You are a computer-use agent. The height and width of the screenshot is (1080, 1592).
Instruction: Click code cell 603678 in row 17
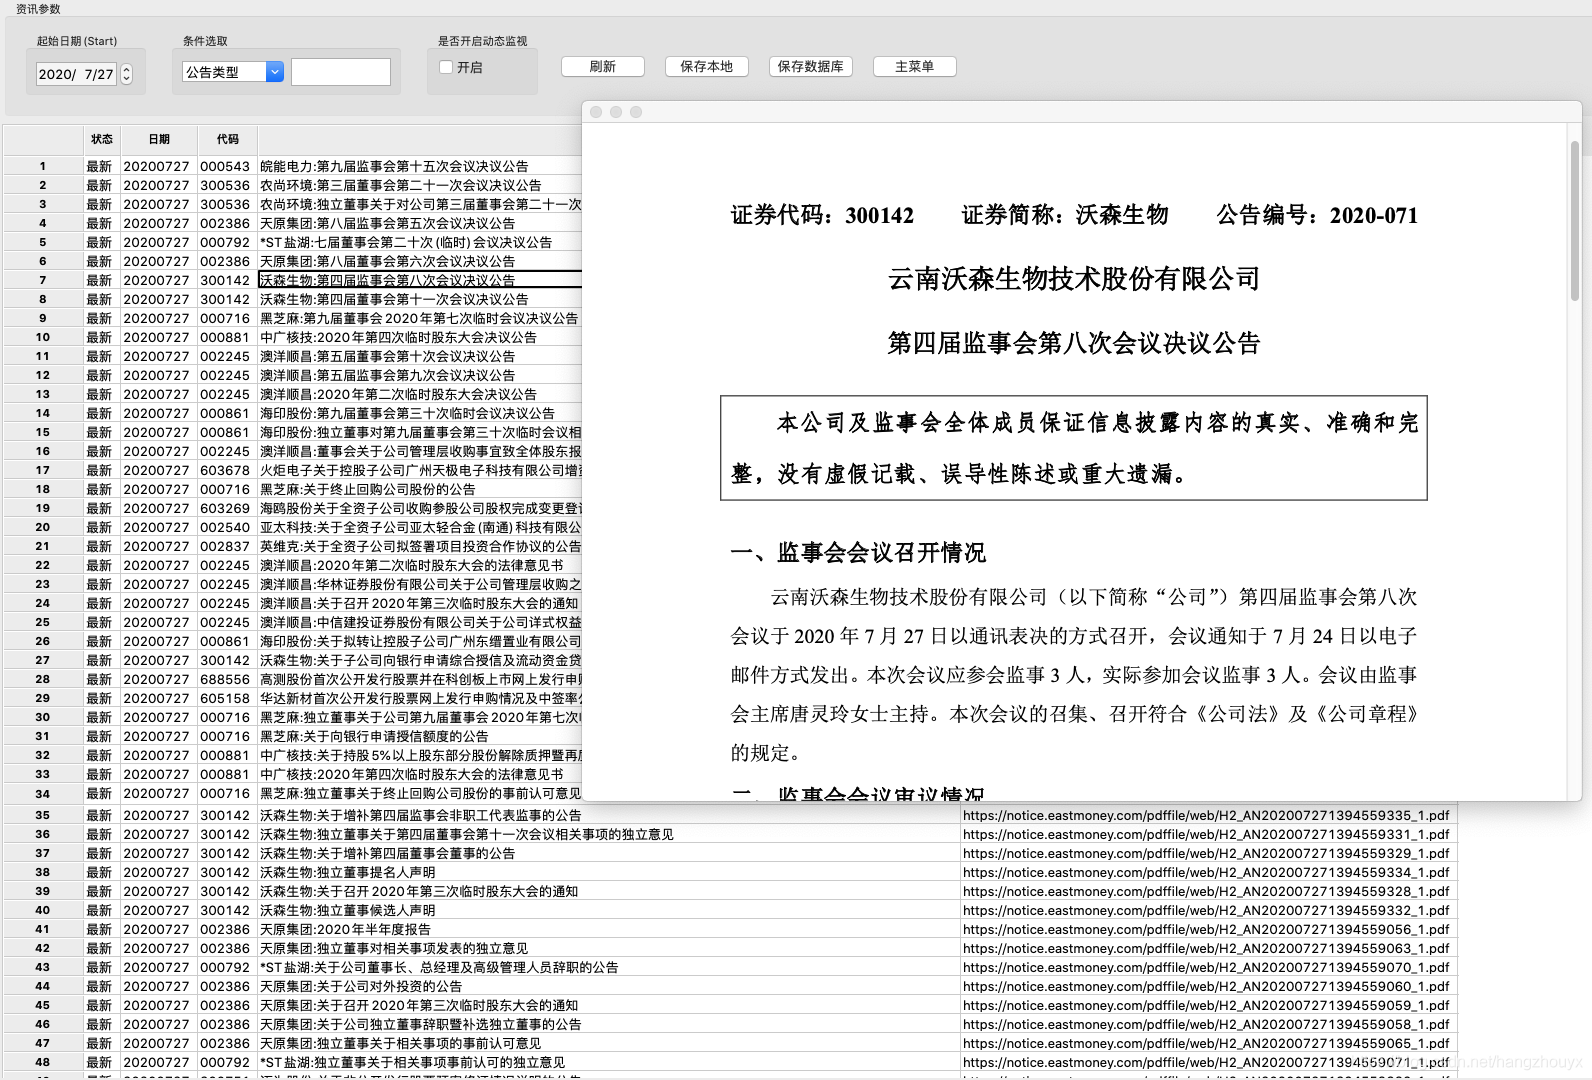tap(225, 470)
